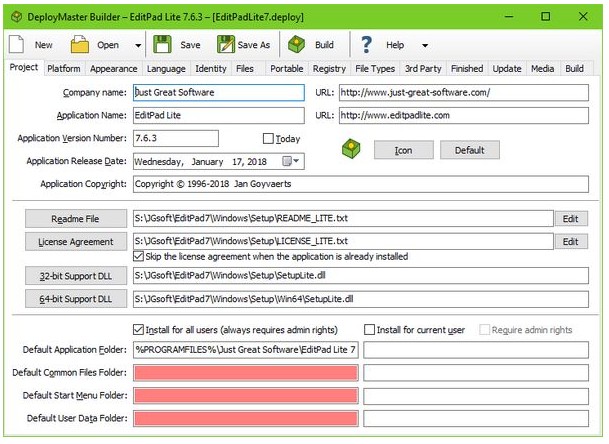609x444 pixels.
Task: Click the Require admin rights checkbox
Action: (x=484, y=330)
